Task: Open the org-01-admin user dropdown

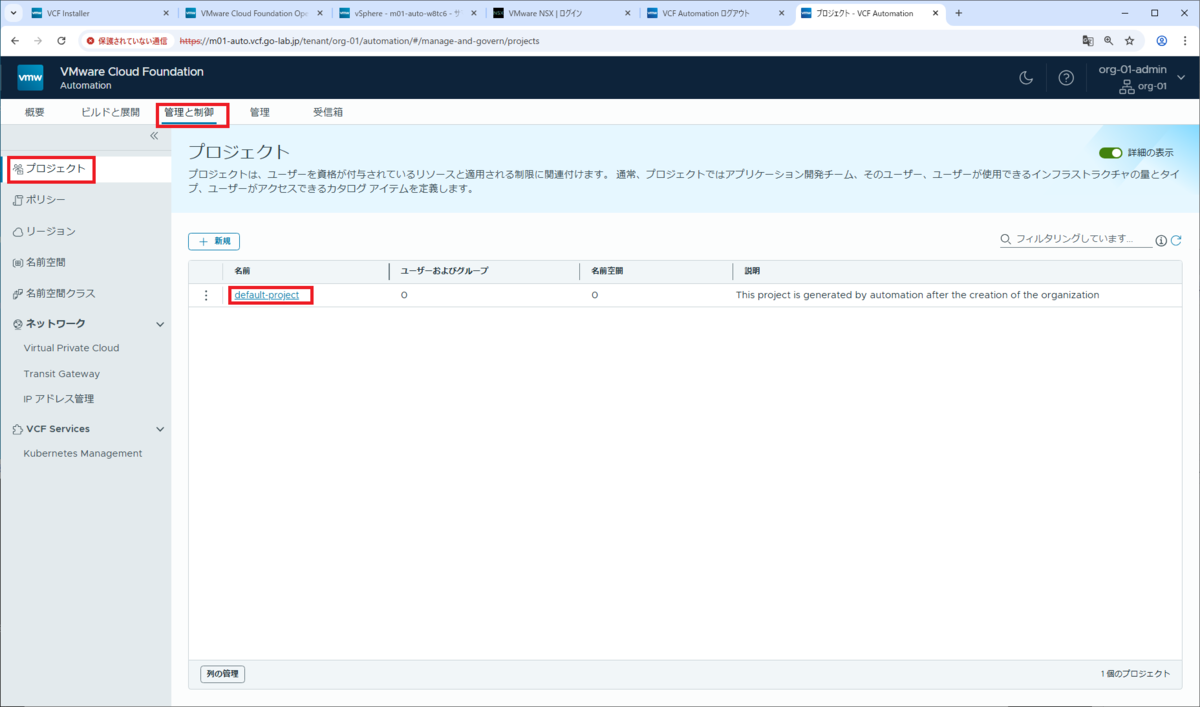Action: coord(1140,77)
